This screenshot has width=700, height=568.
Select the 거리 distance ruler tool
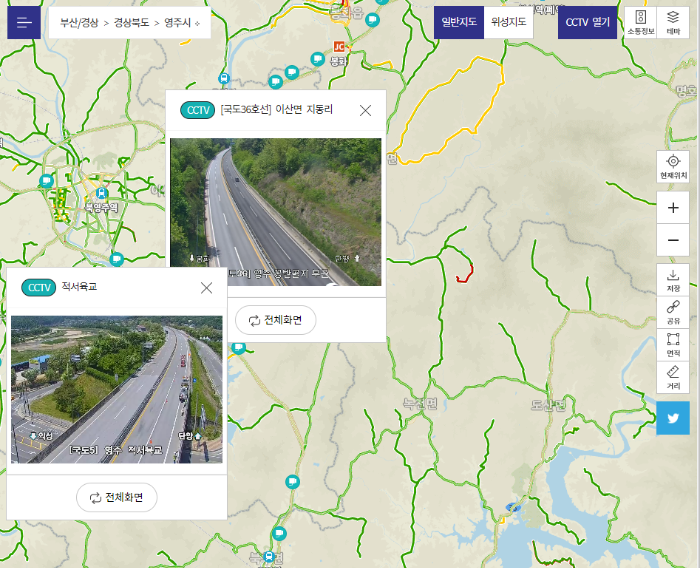point(673,377)
